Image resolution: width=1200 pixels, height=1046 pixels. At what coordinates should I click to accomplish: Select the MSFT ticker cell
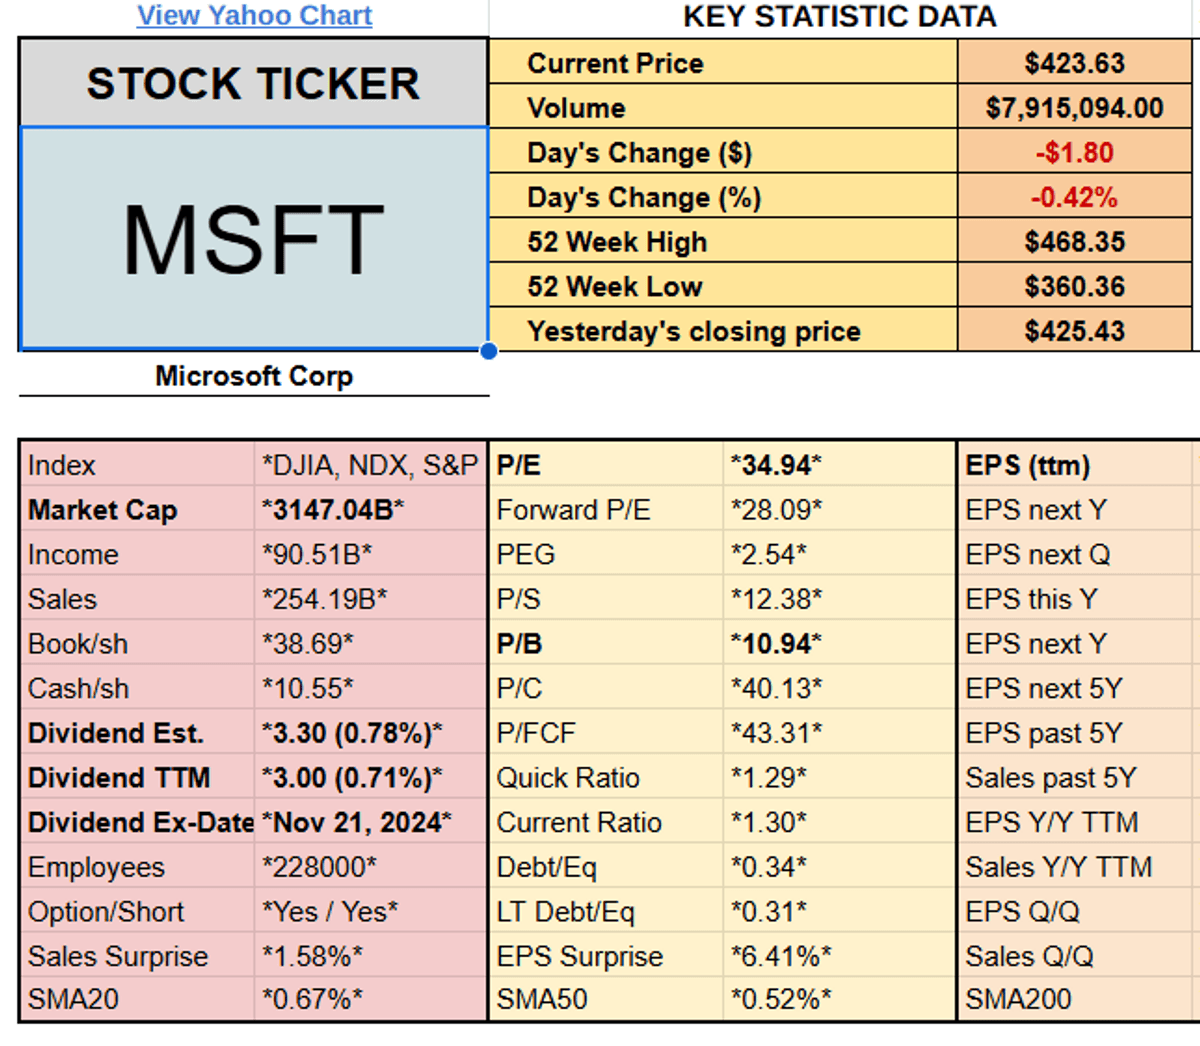[x=254, y=239]
